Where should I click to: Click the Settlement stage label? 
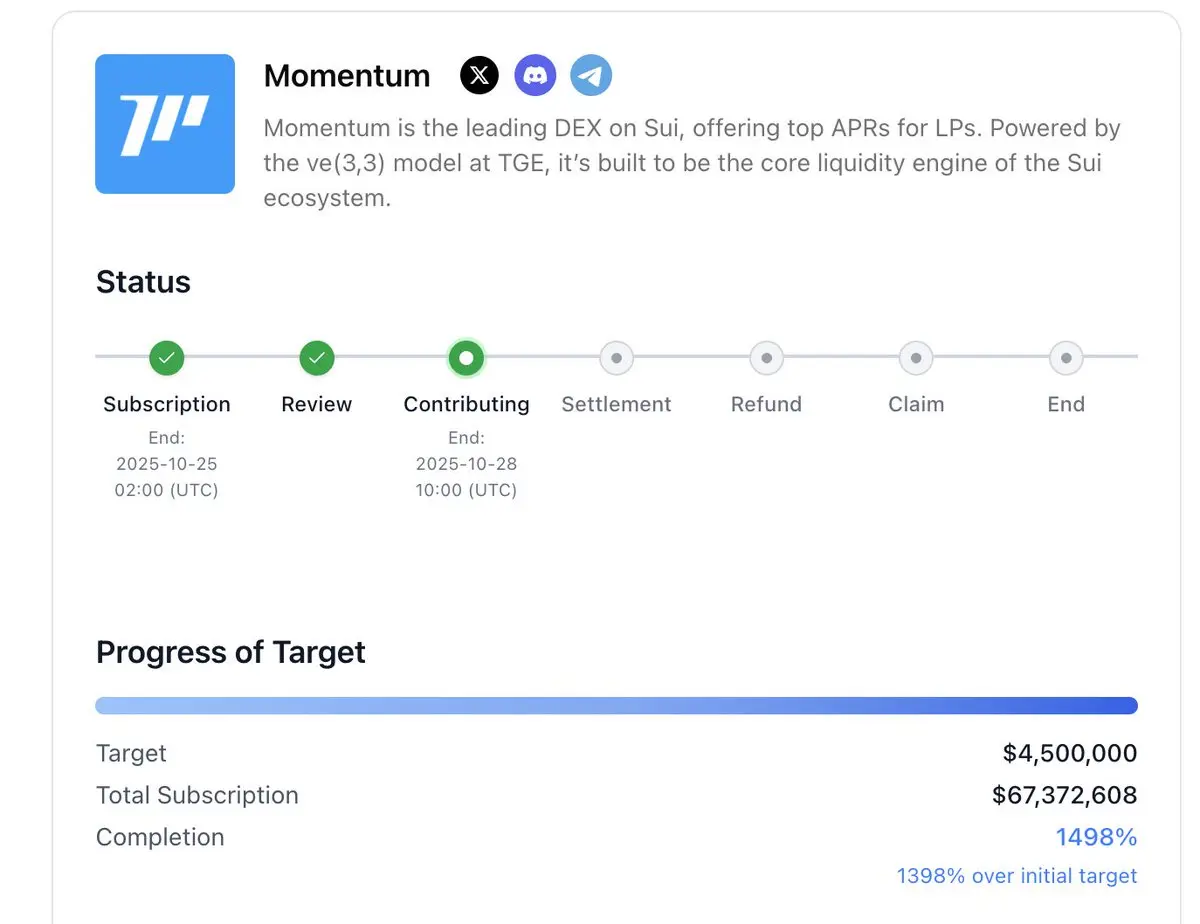616,404
